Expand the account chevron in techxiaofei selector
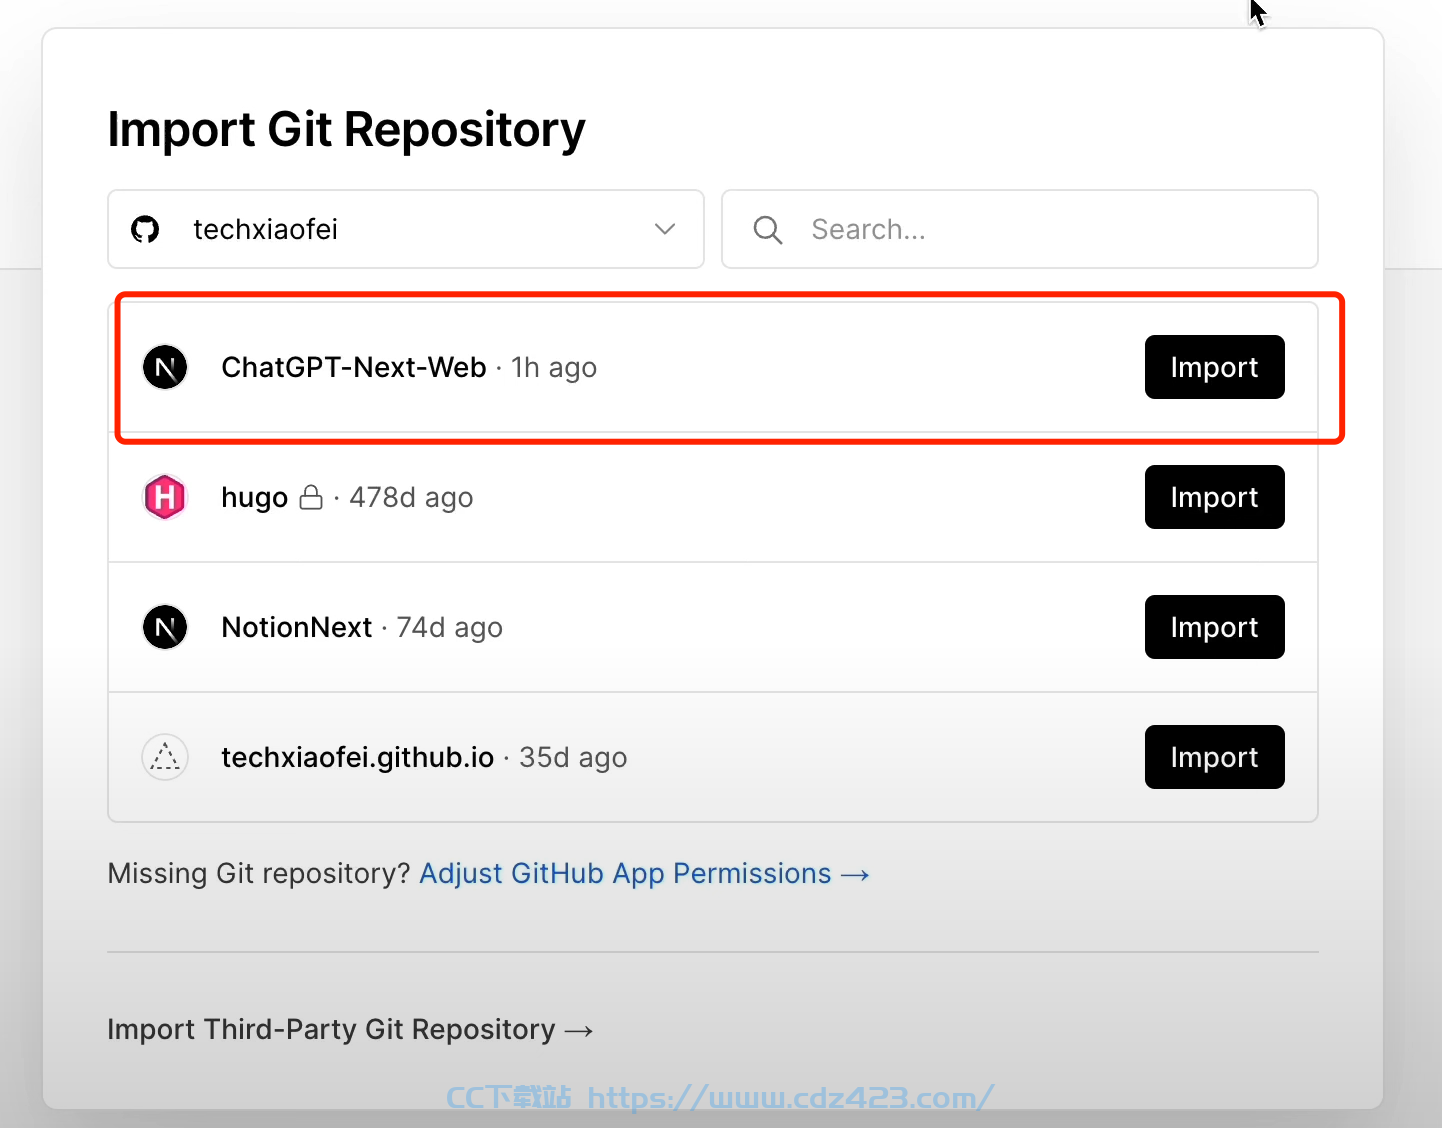 665,229
